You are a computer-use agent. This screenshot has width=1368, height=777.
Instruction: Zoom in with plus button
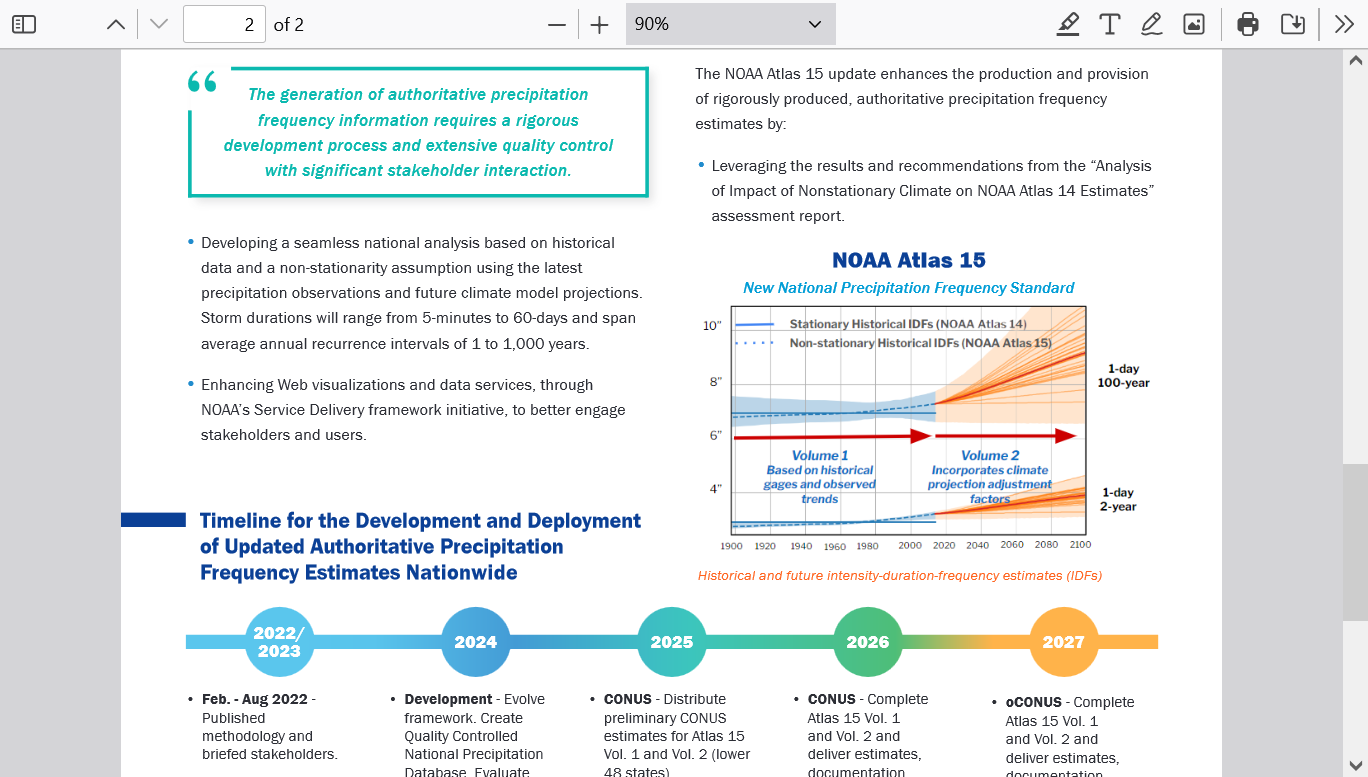599,25
